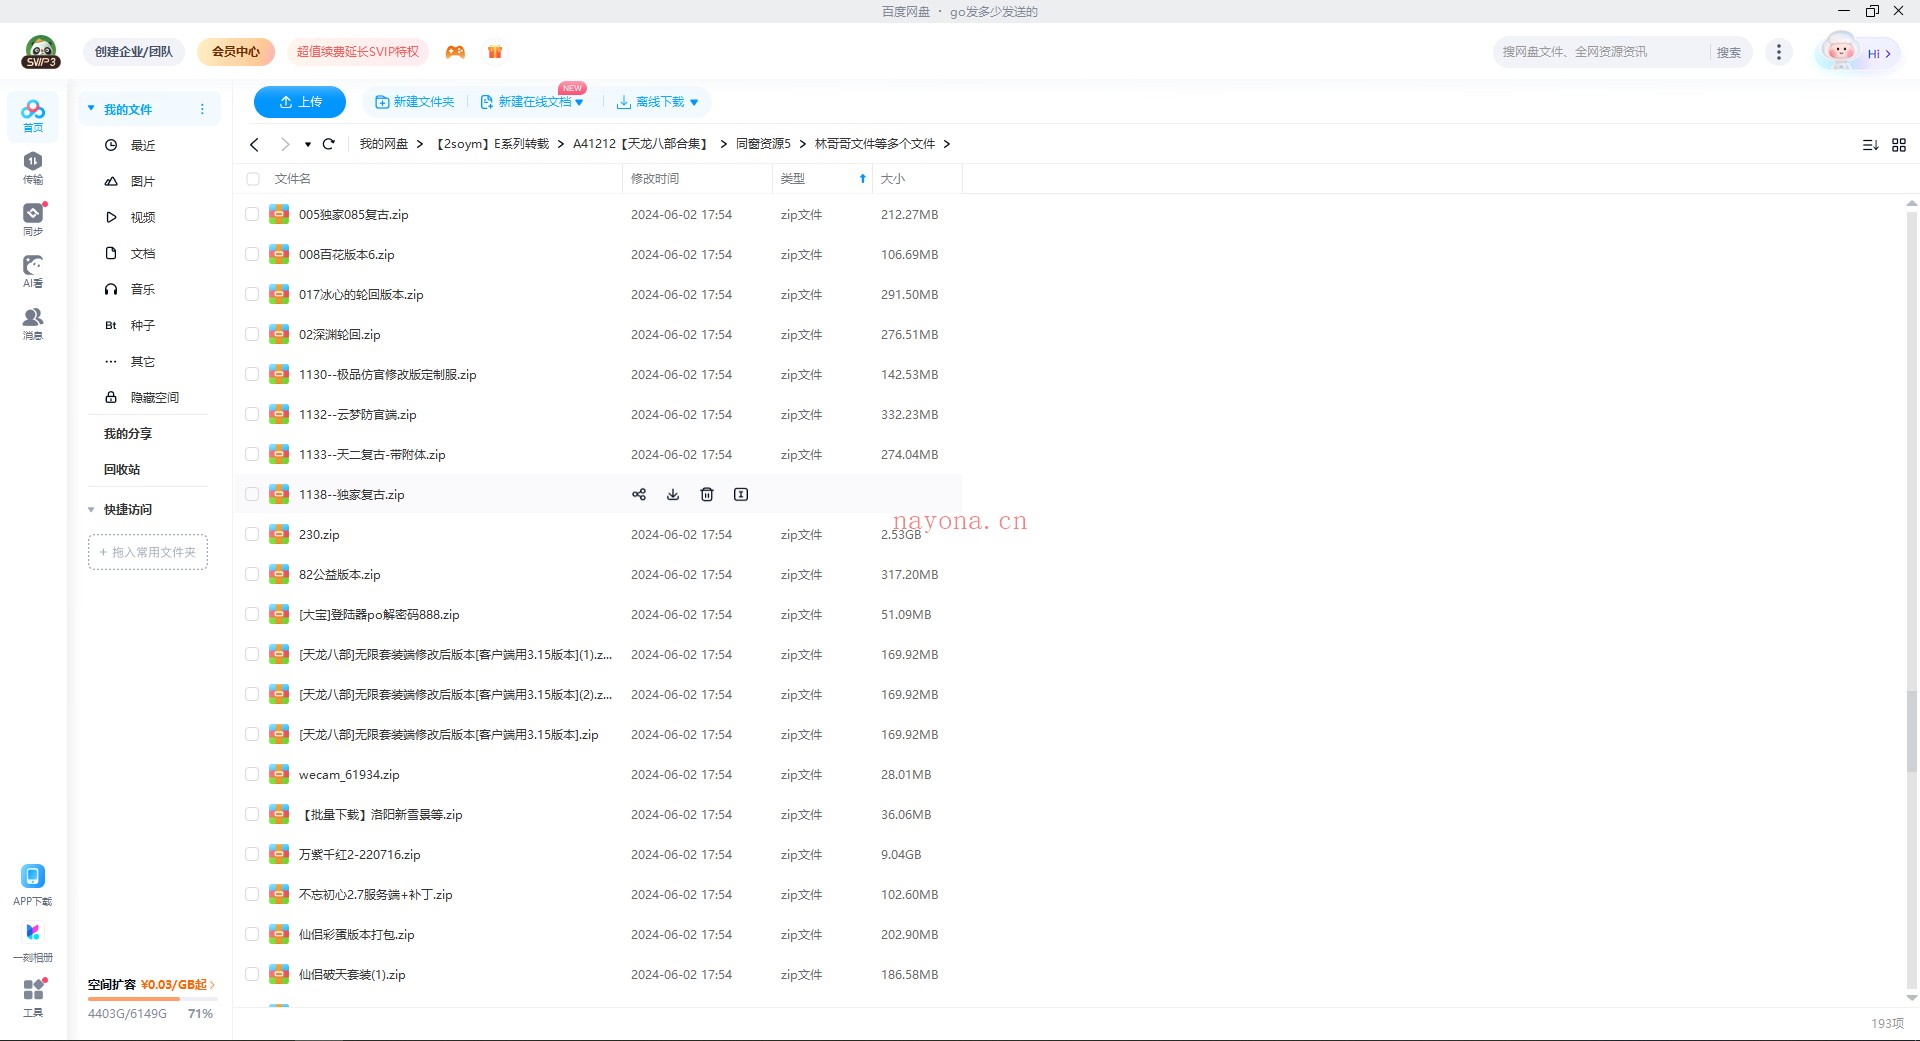Check the box for 1132--云梦防官端.zip
This screenshot has width=1920, height=1041.
pyautogui.click(x=252, y=414)
